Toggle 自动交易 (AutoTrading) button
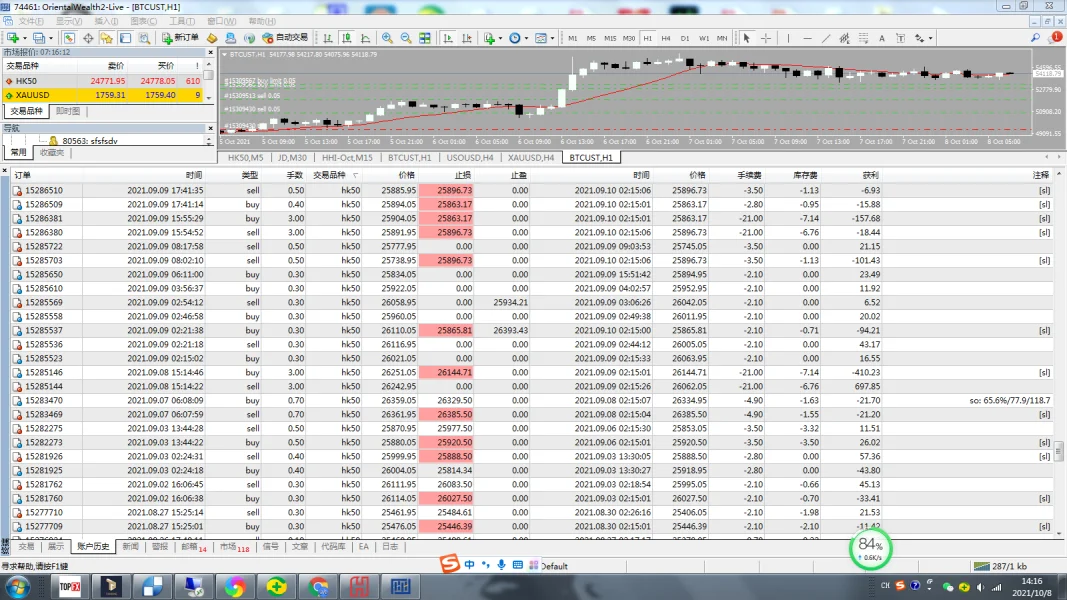Screen dimensions: 1067x600 coord(285,38)
